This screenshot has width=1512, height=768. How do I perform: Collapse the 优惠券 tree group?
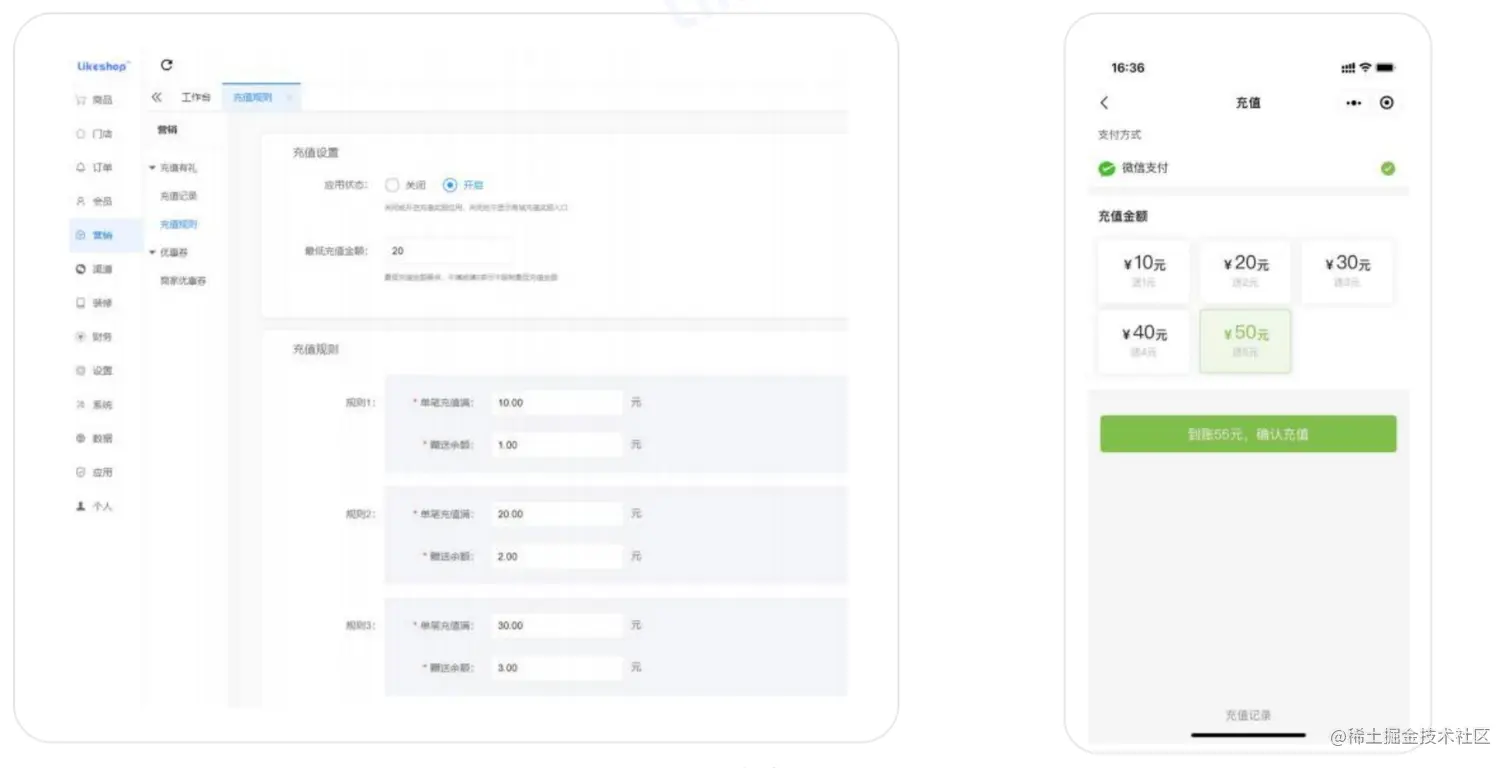(x=153, y=253)
